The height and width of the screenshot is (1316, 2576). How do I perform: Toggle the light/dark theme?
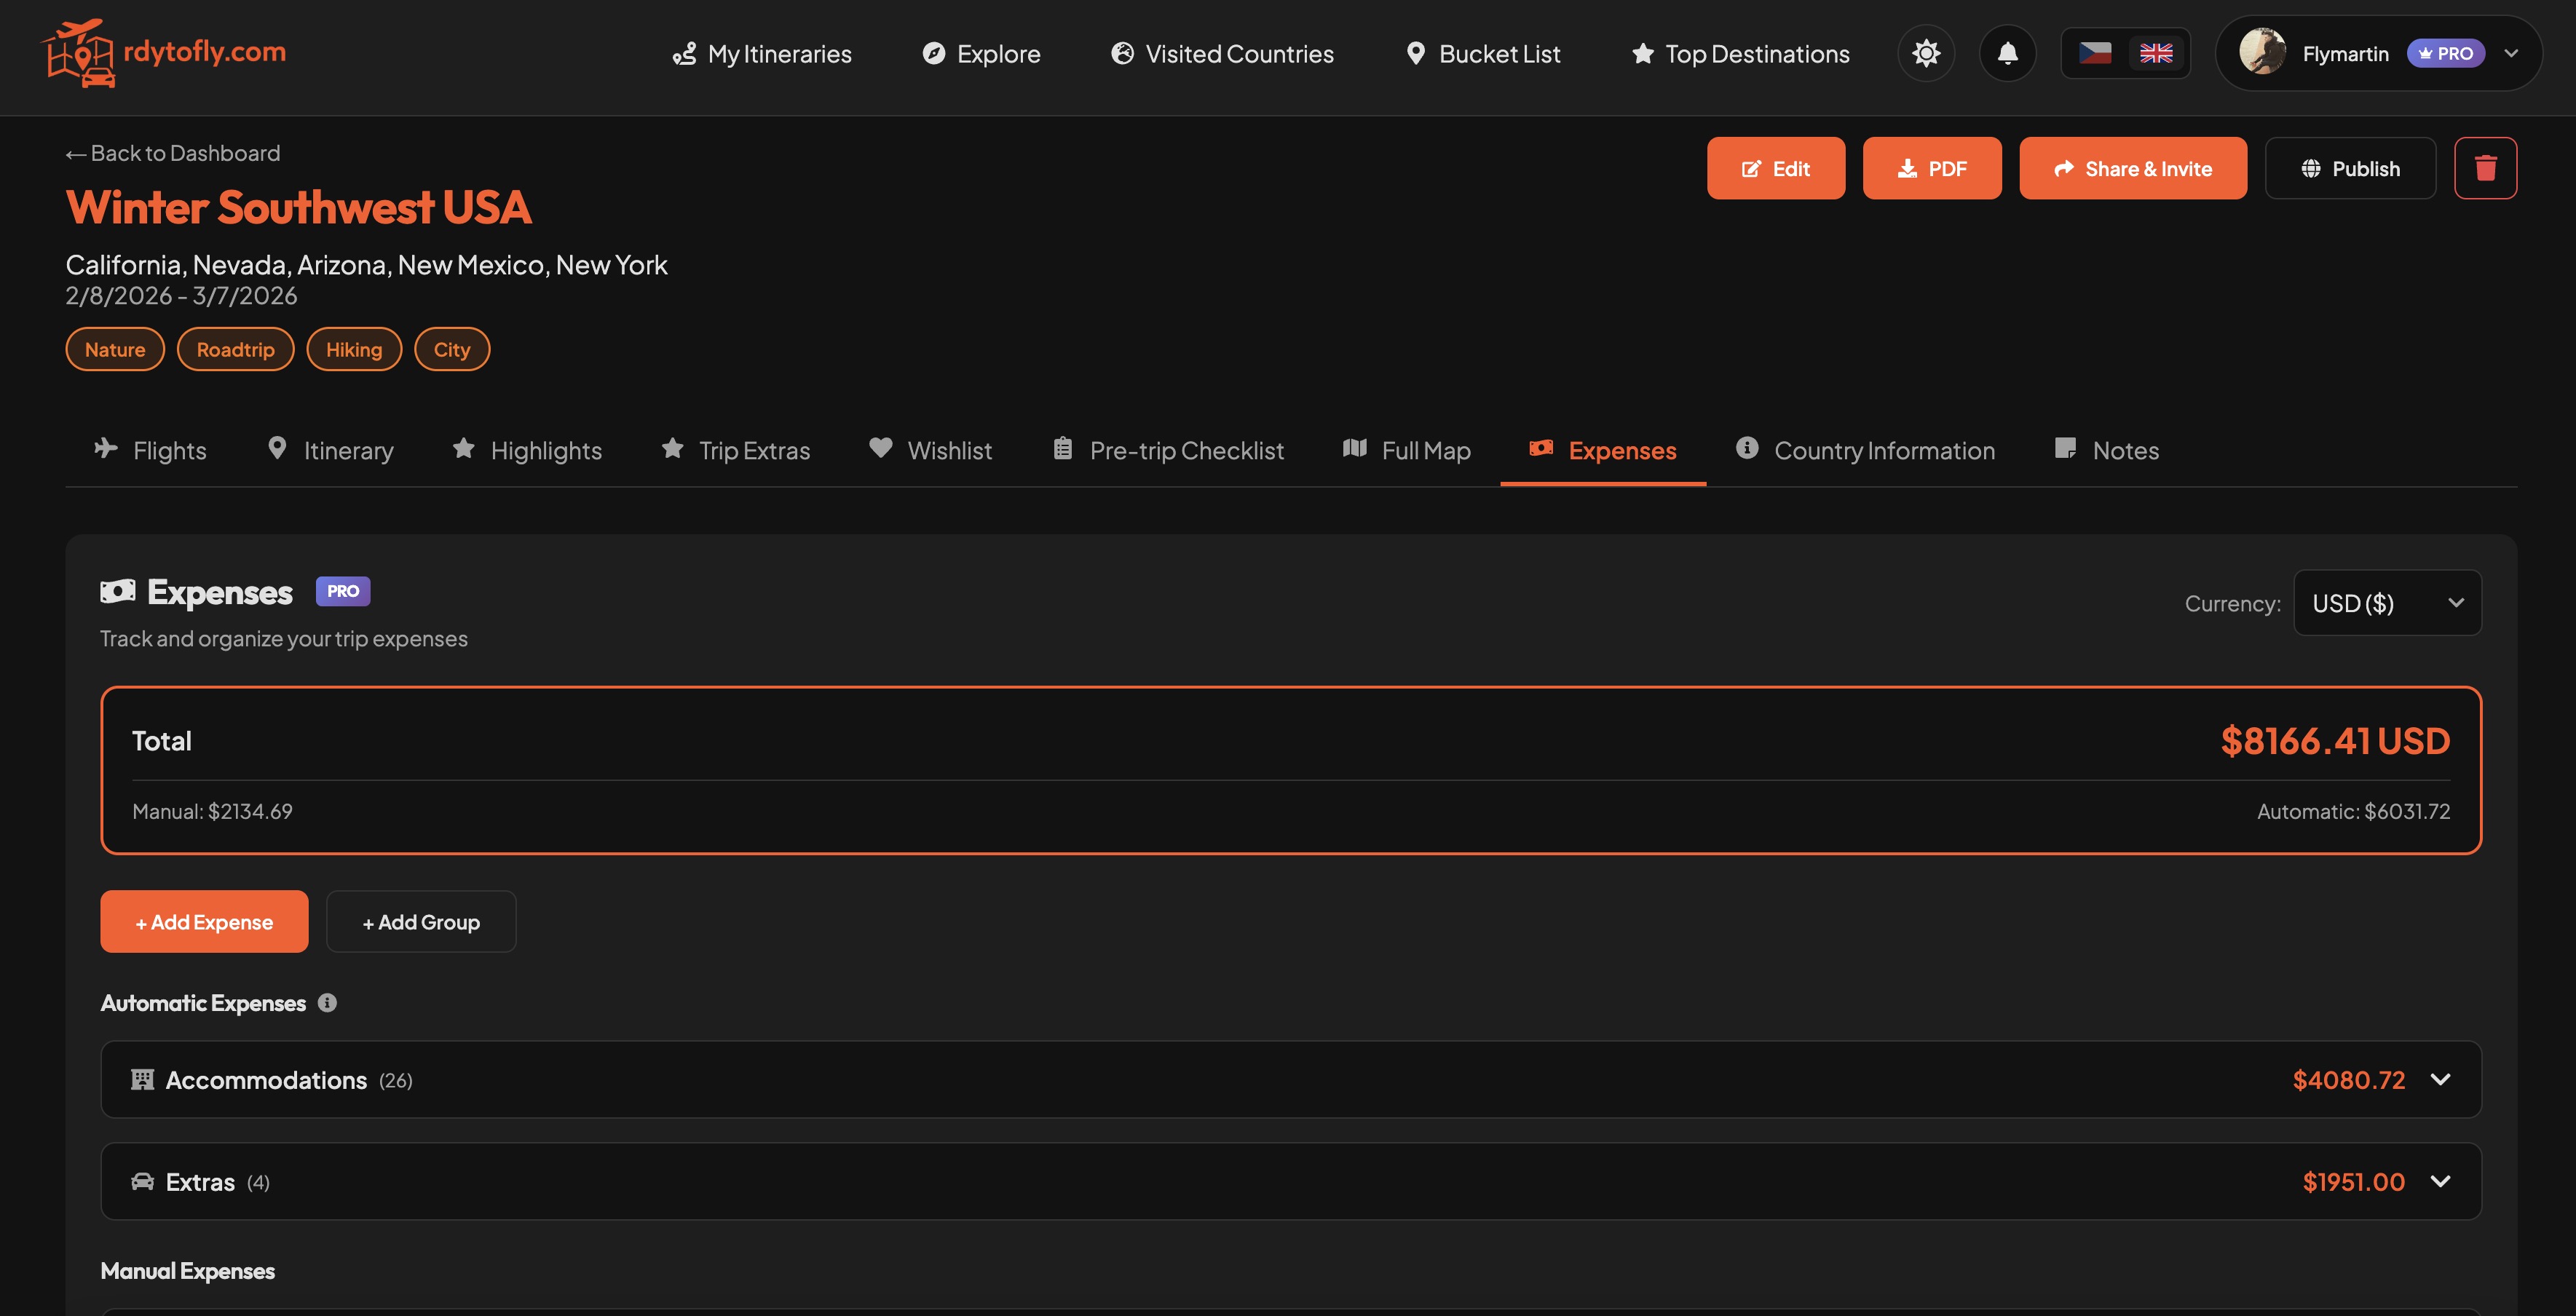[1925, 53]
